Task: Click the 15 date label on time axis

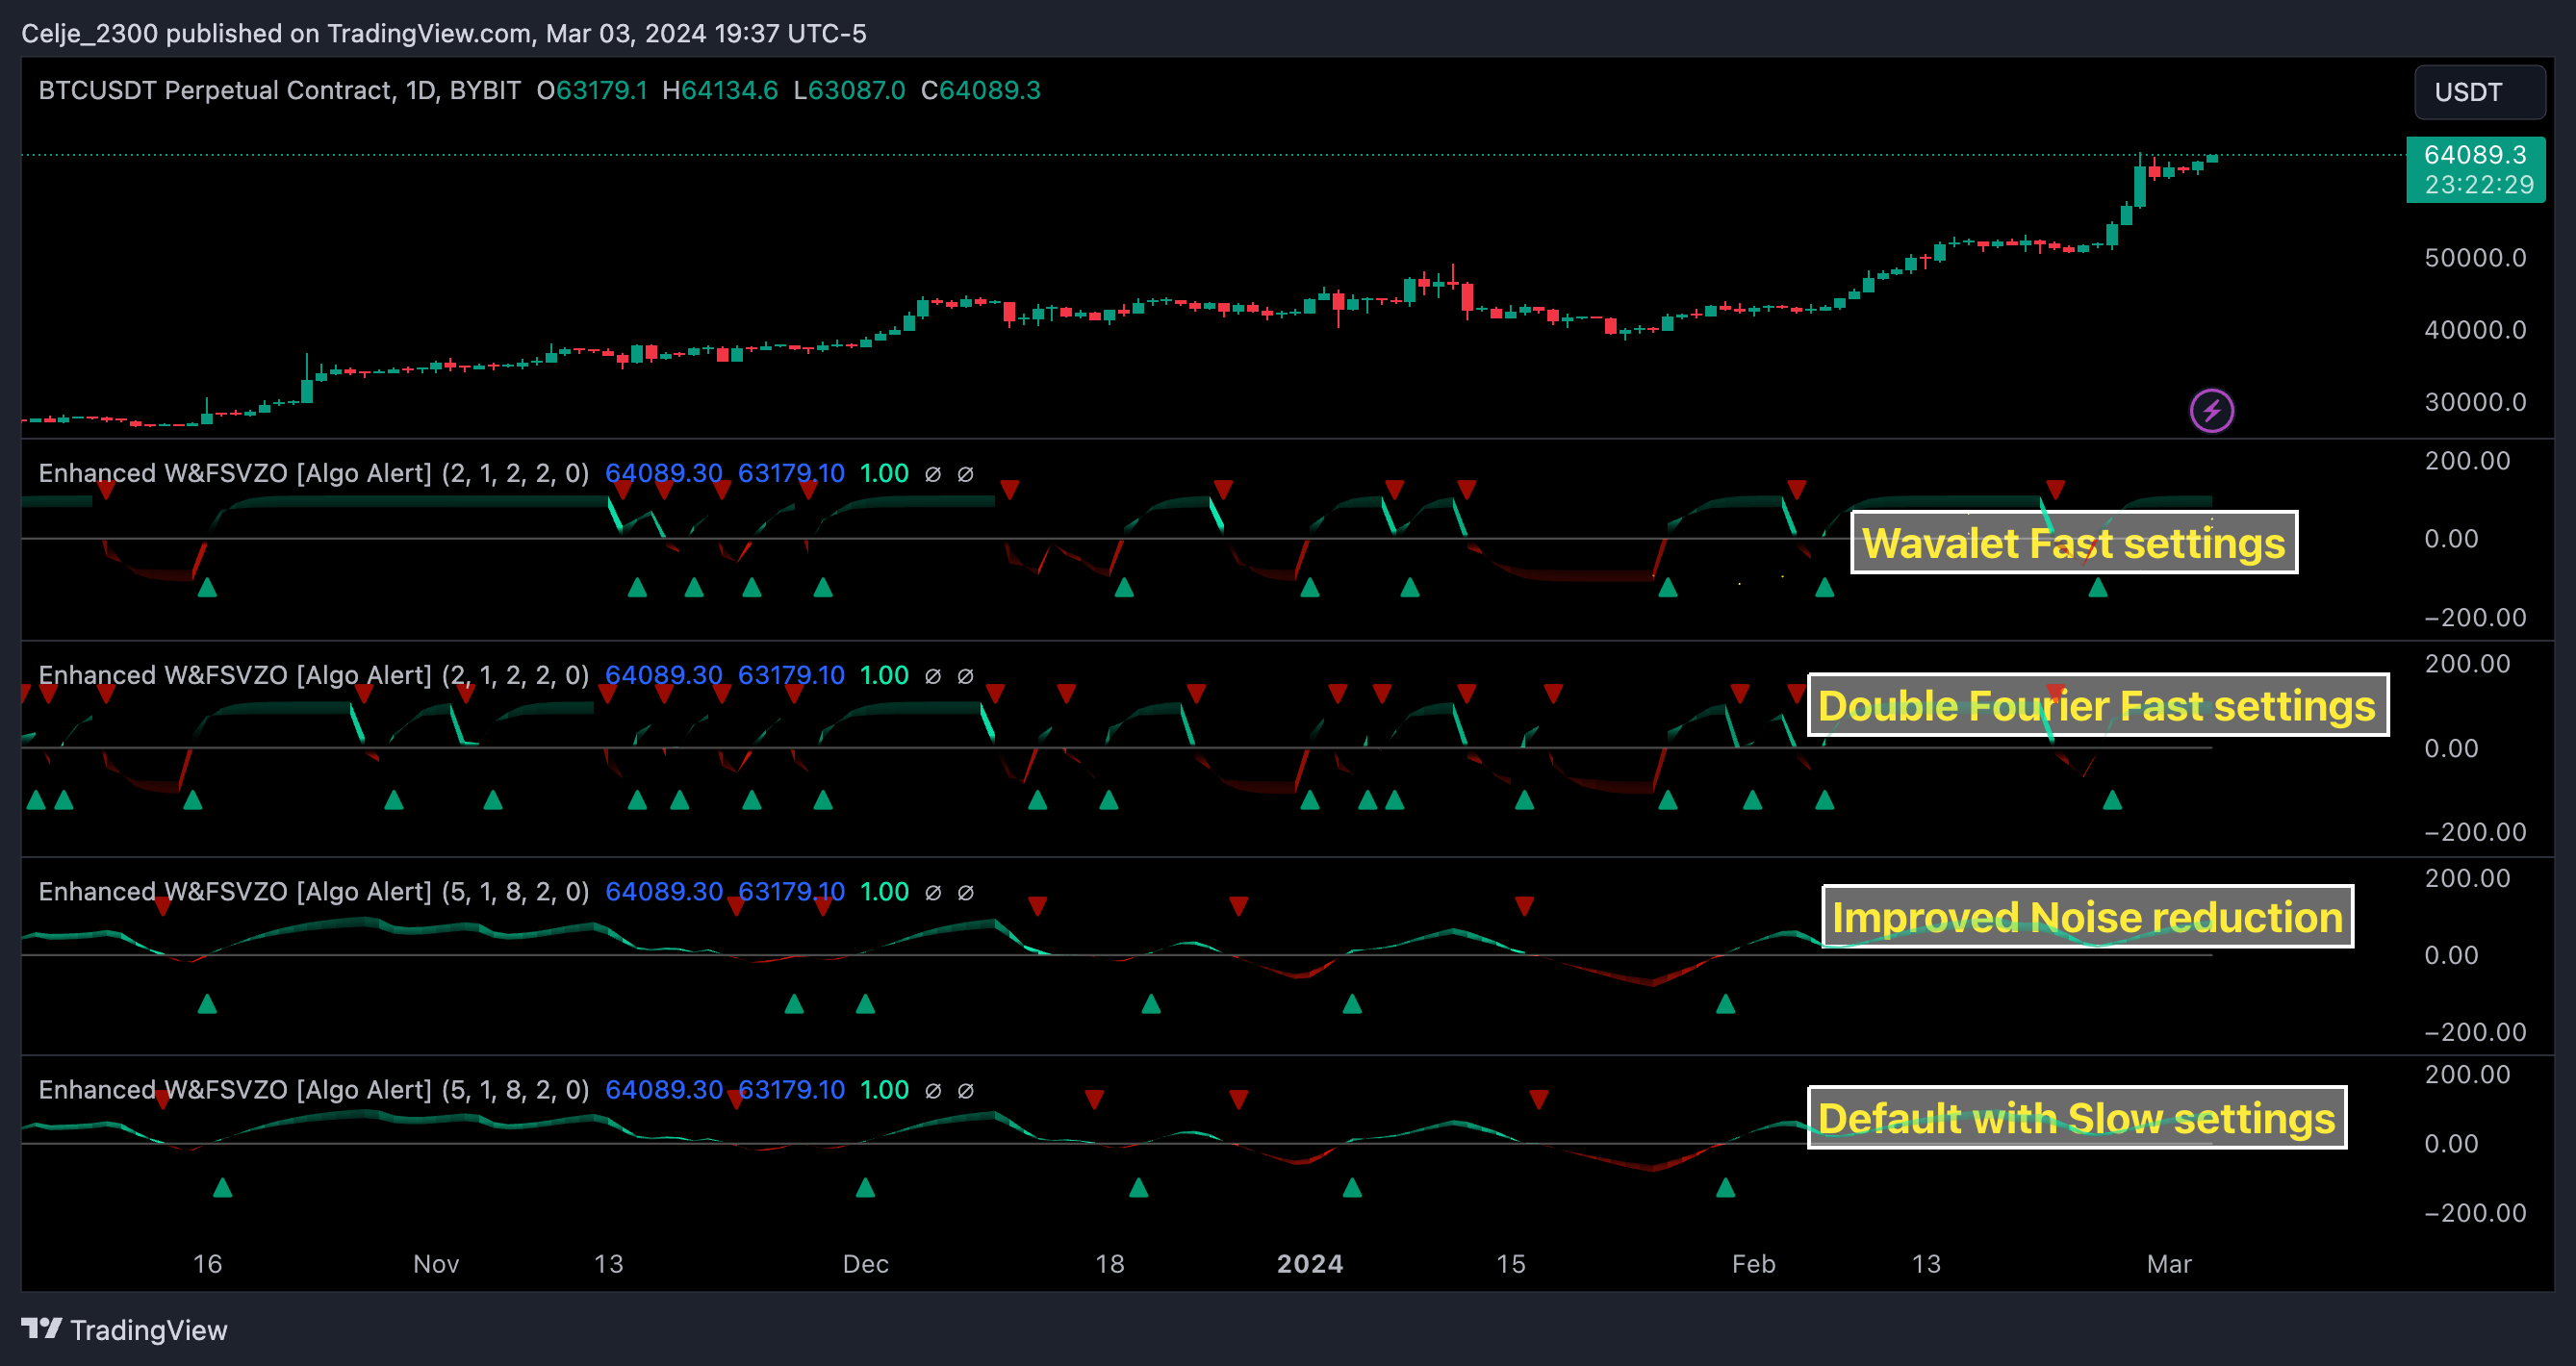Action: pyautogui.click(x=1511, y=1264)
